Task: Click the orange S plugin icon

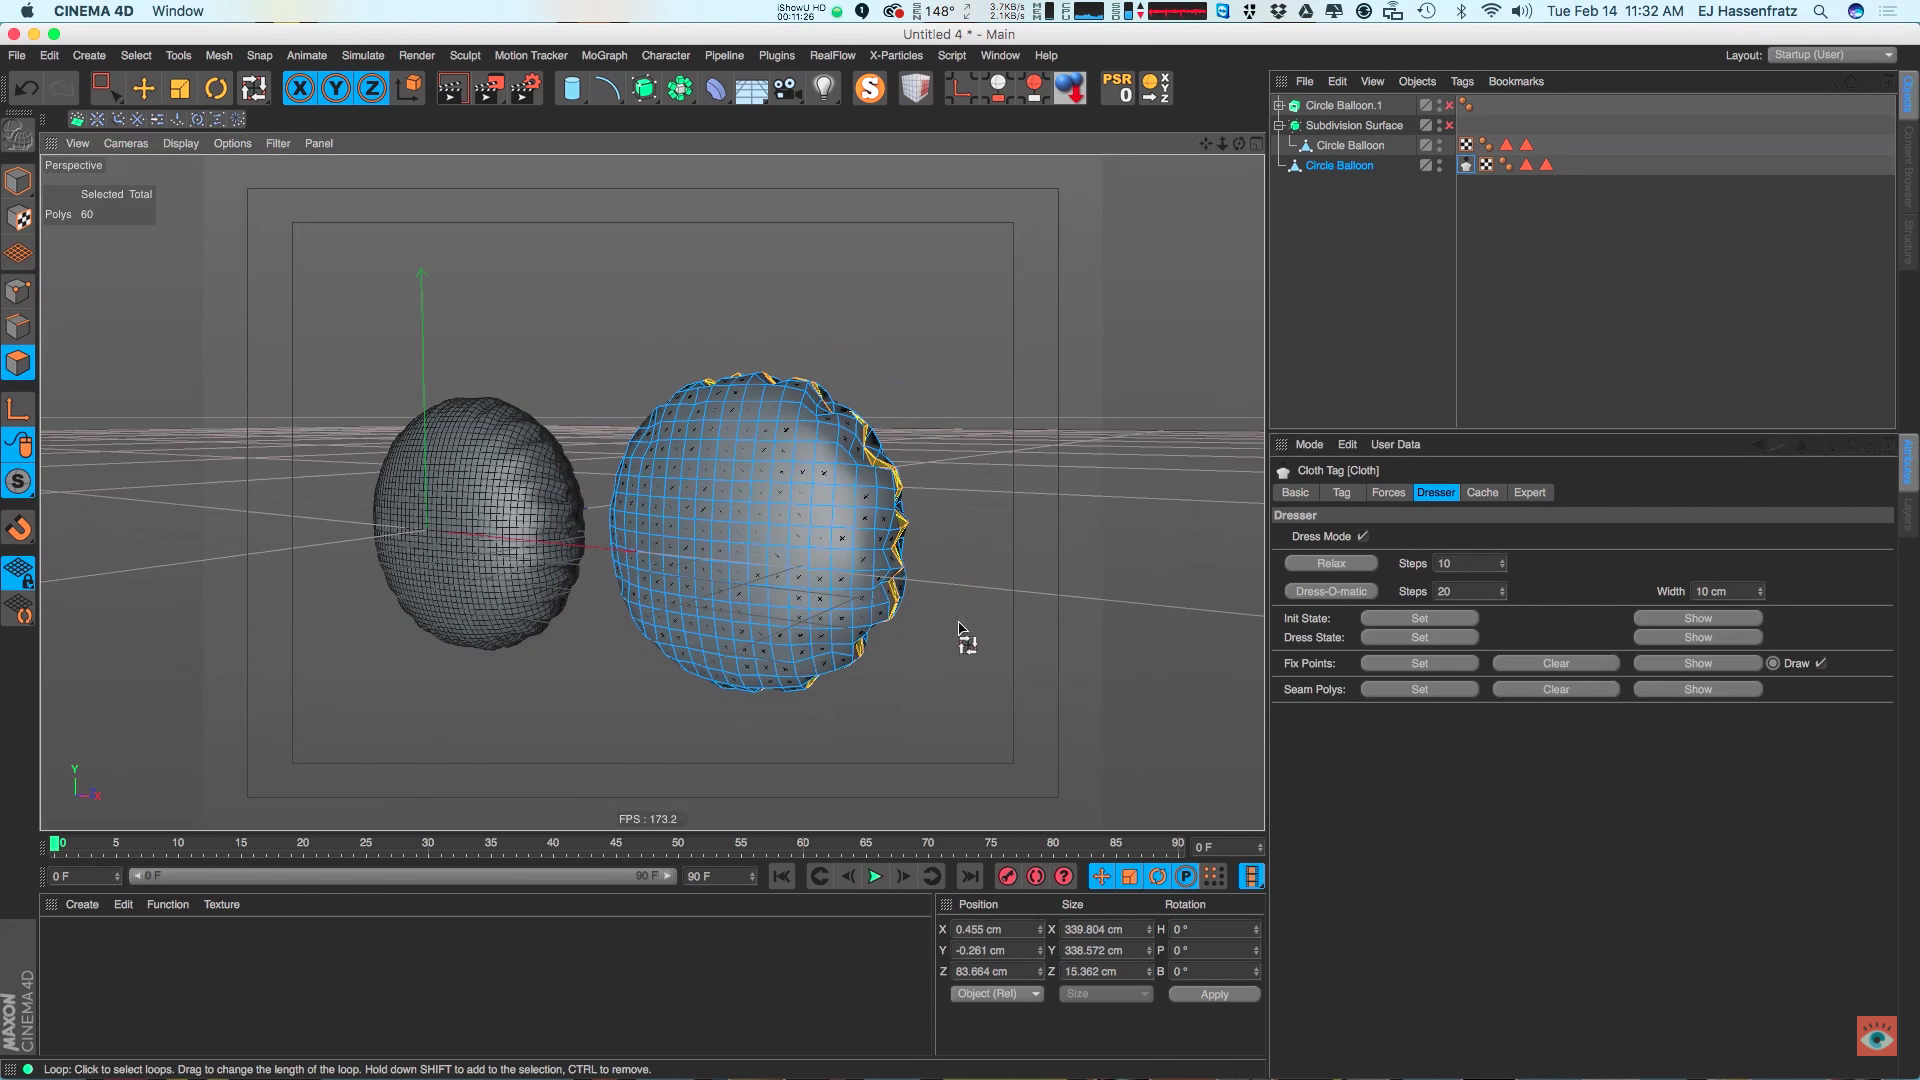Action: tap(870, 89)
